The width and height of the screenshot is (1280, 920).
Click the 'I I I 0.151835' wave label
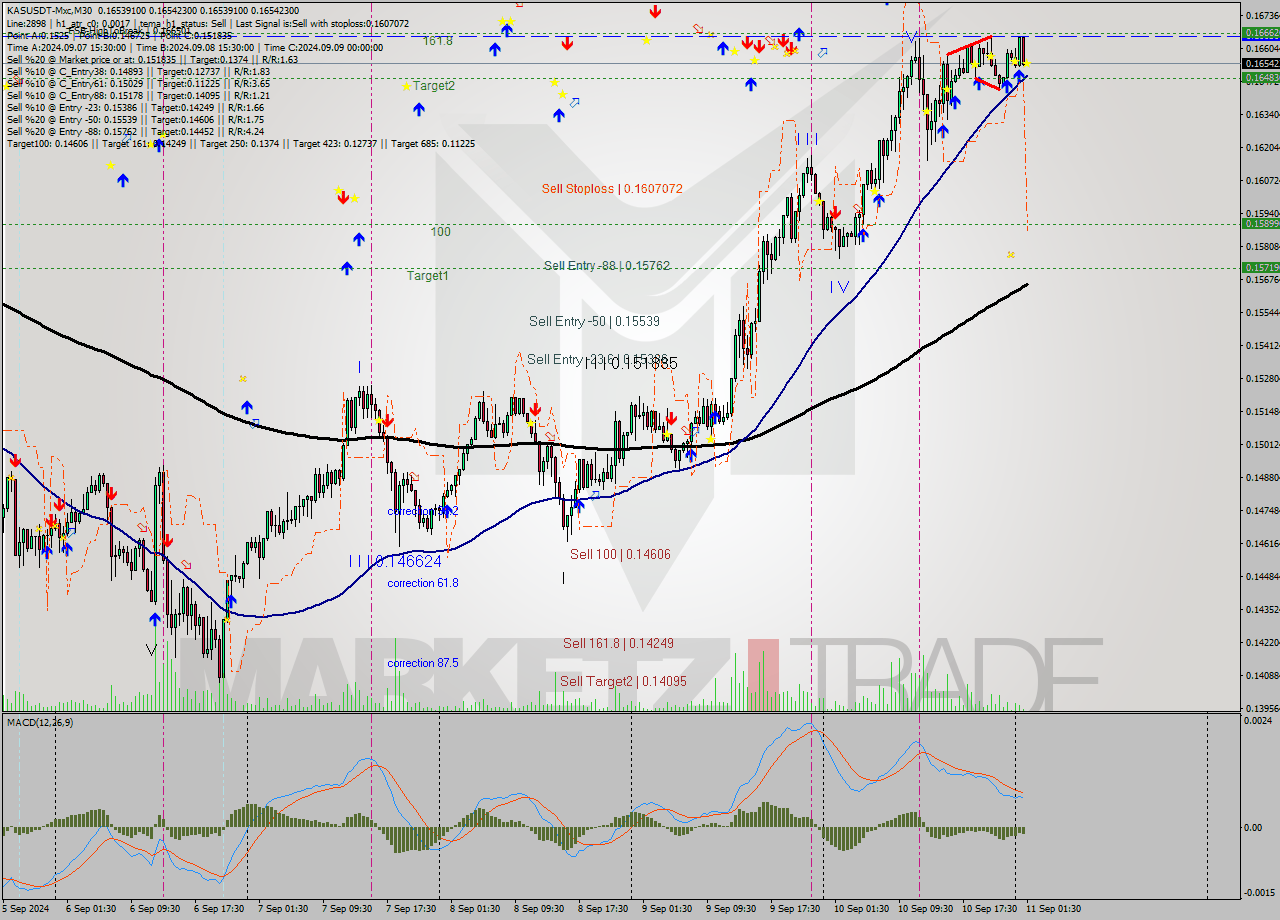coord(631,364)
